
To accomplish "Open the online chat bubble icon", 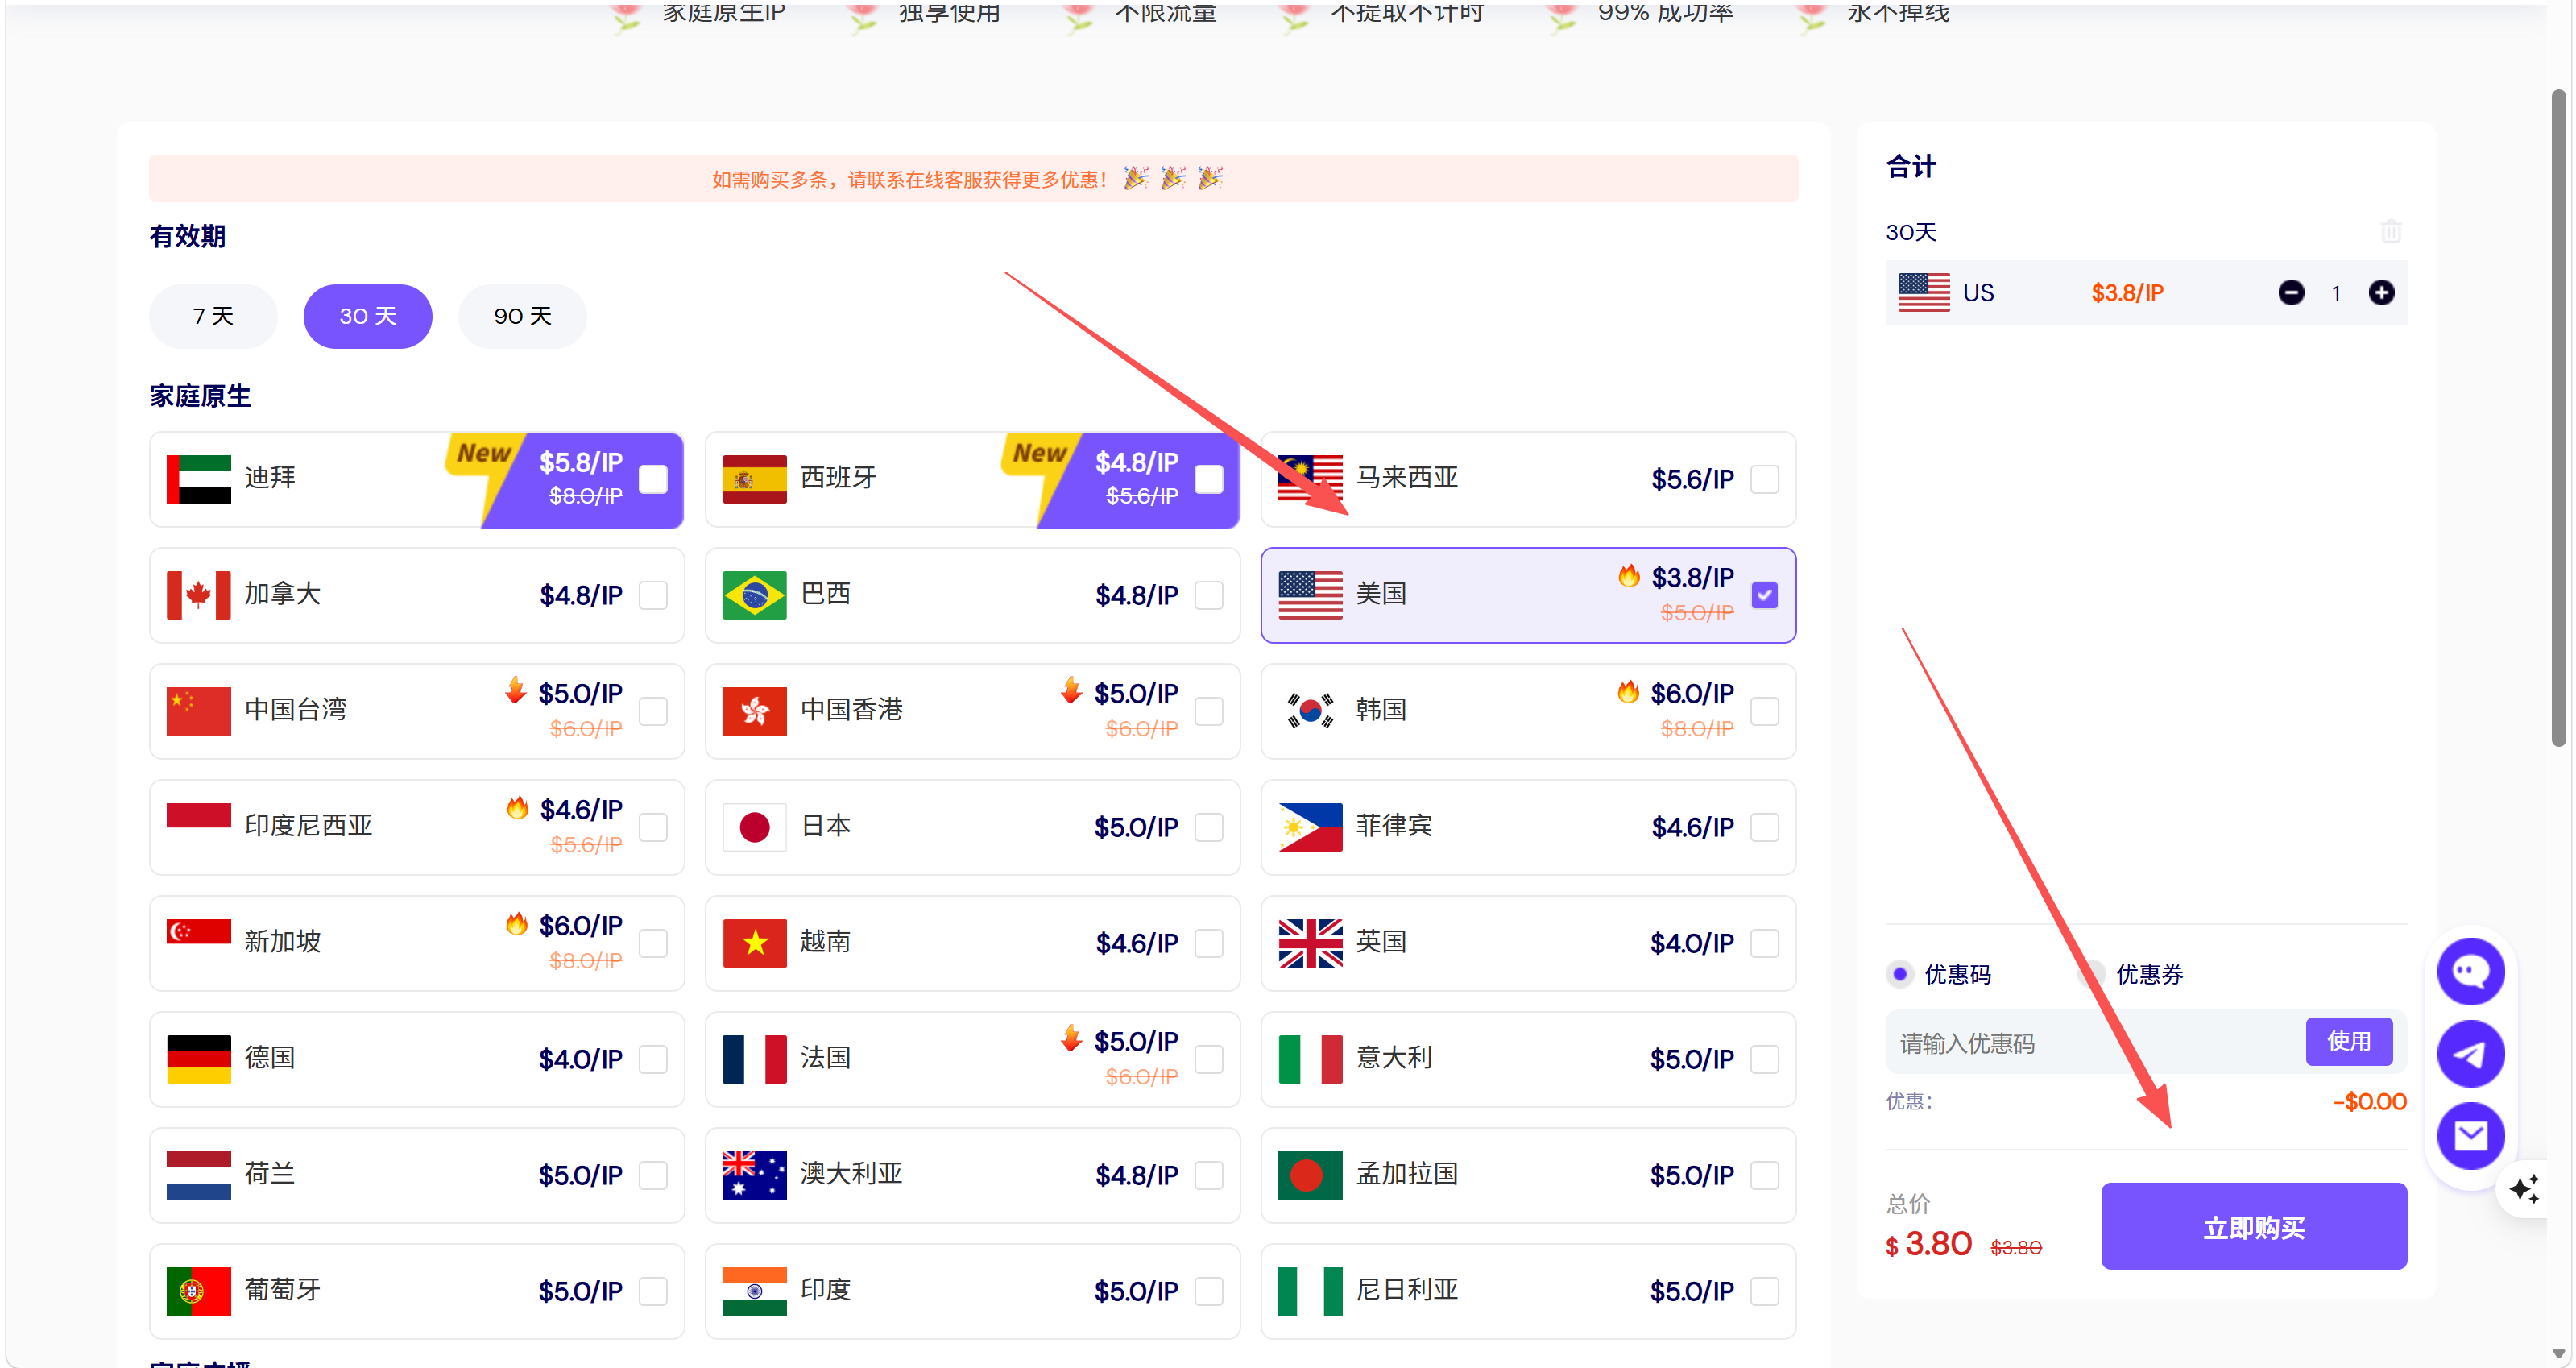I will tap(2470, 971).
